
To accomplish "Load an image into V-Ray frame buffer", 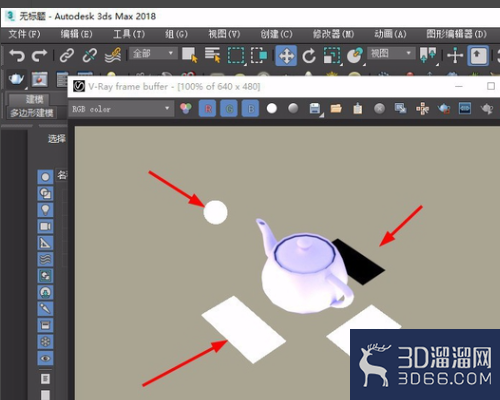I will coord(336,108).
